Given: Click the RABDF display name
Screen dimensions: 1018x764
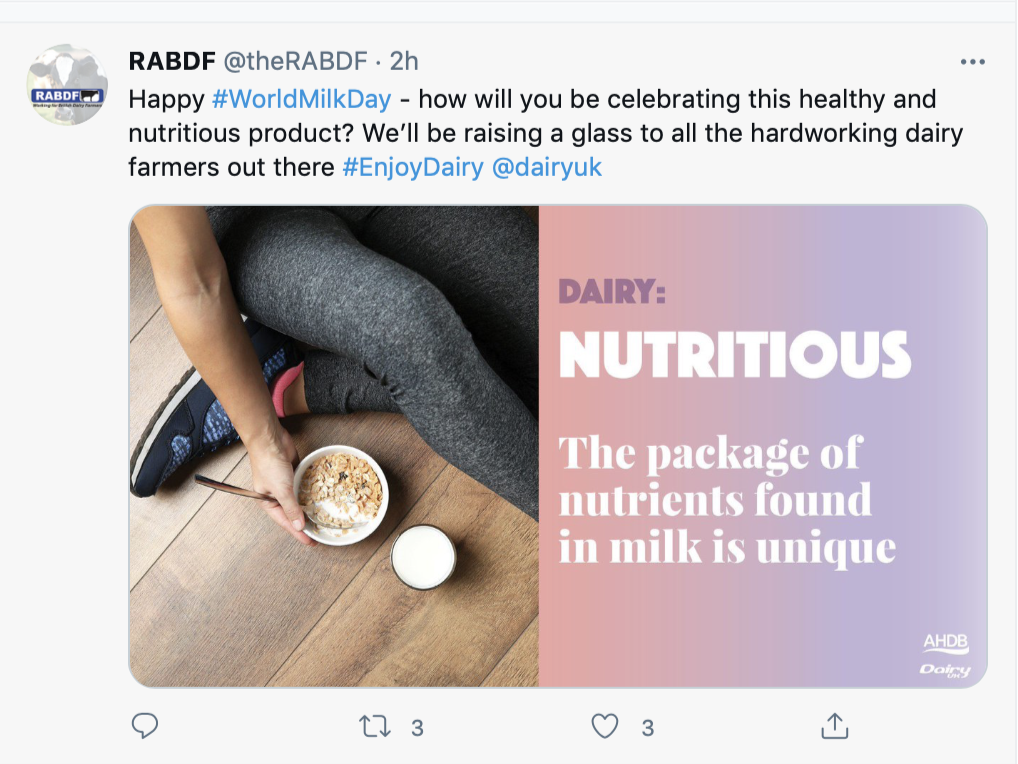Looking at the screenshot, I should 172,62.
